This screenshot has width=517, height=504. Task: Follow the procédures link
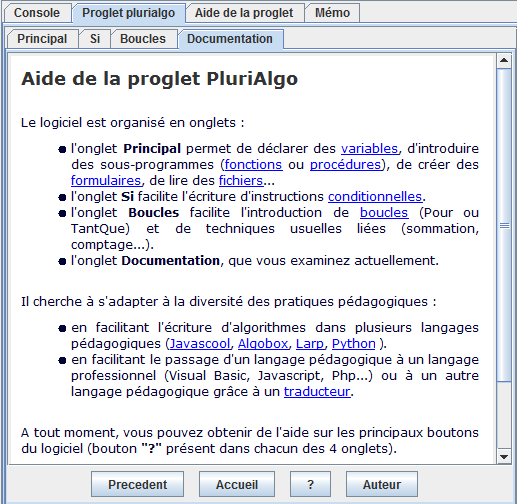point(345,164)
